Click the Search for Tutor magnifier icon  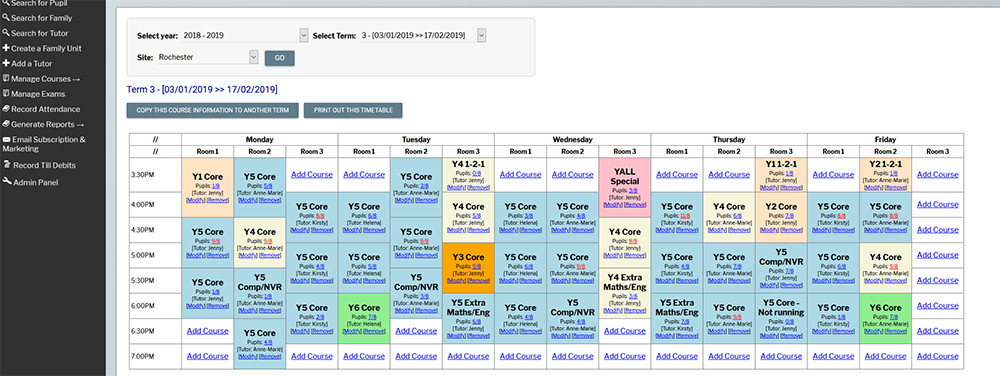pos(6,33)
